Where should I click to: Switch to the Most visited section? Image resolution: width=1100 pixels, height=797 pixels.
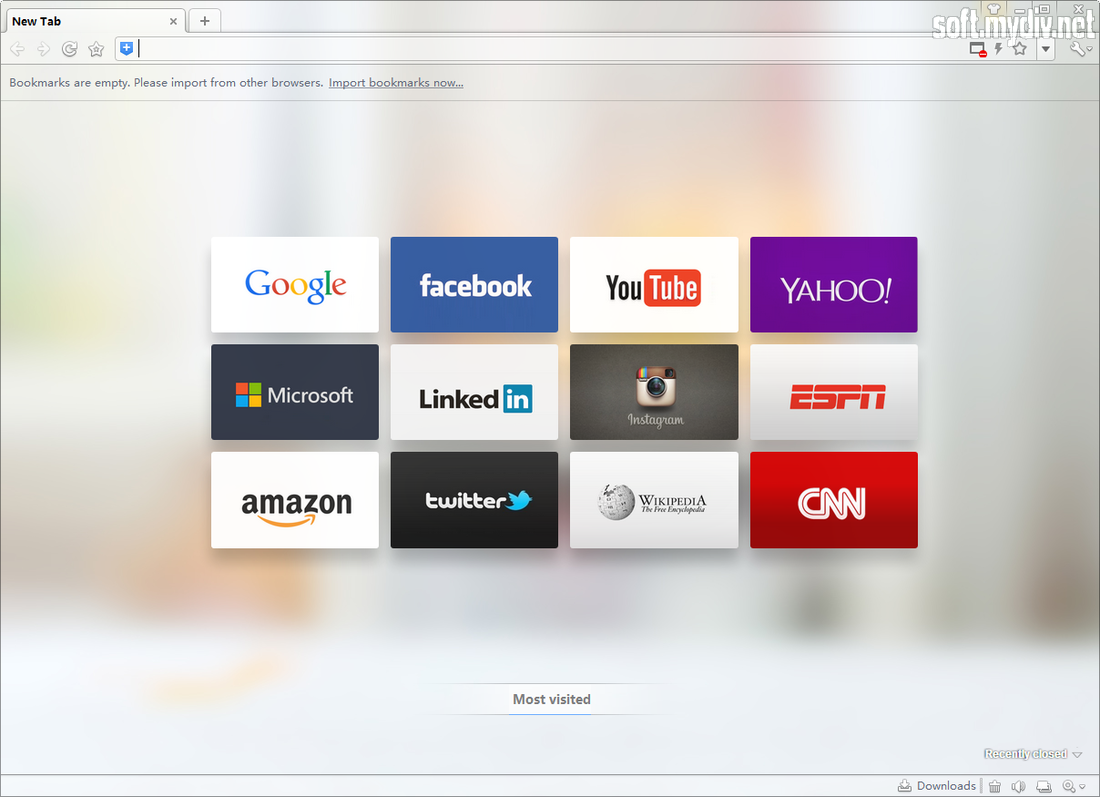[x=551, y=699]
